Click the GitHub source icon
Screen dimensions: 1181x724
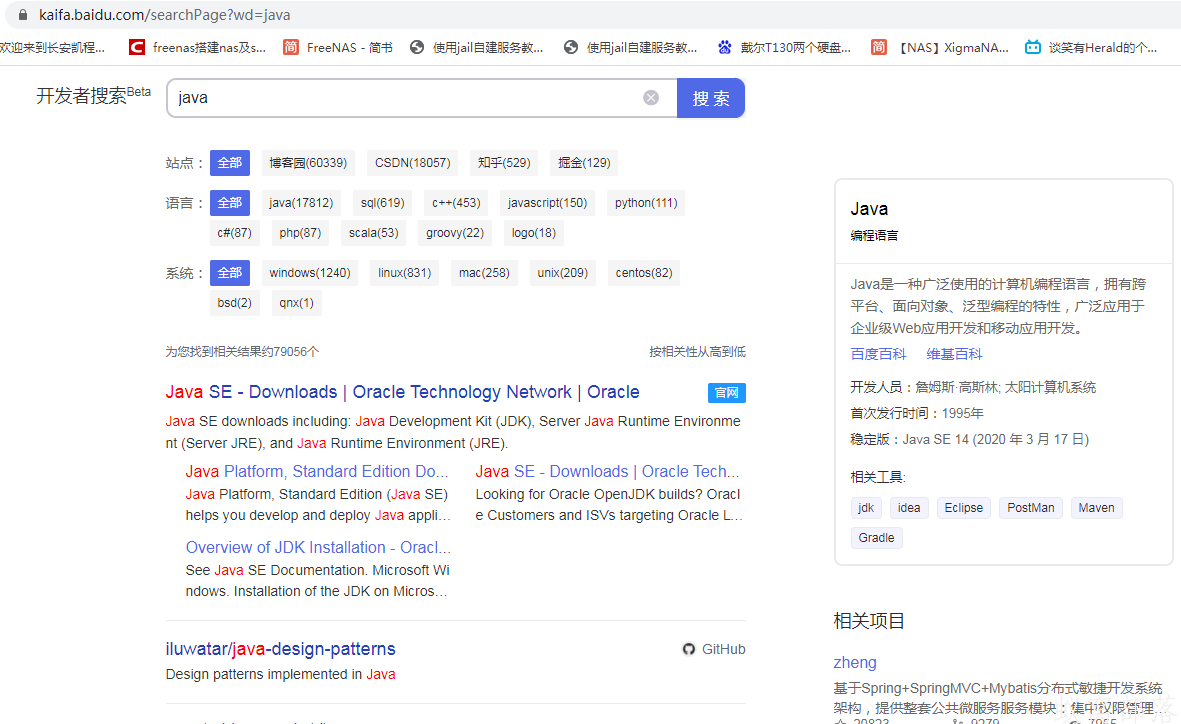[x=688, y=649]
